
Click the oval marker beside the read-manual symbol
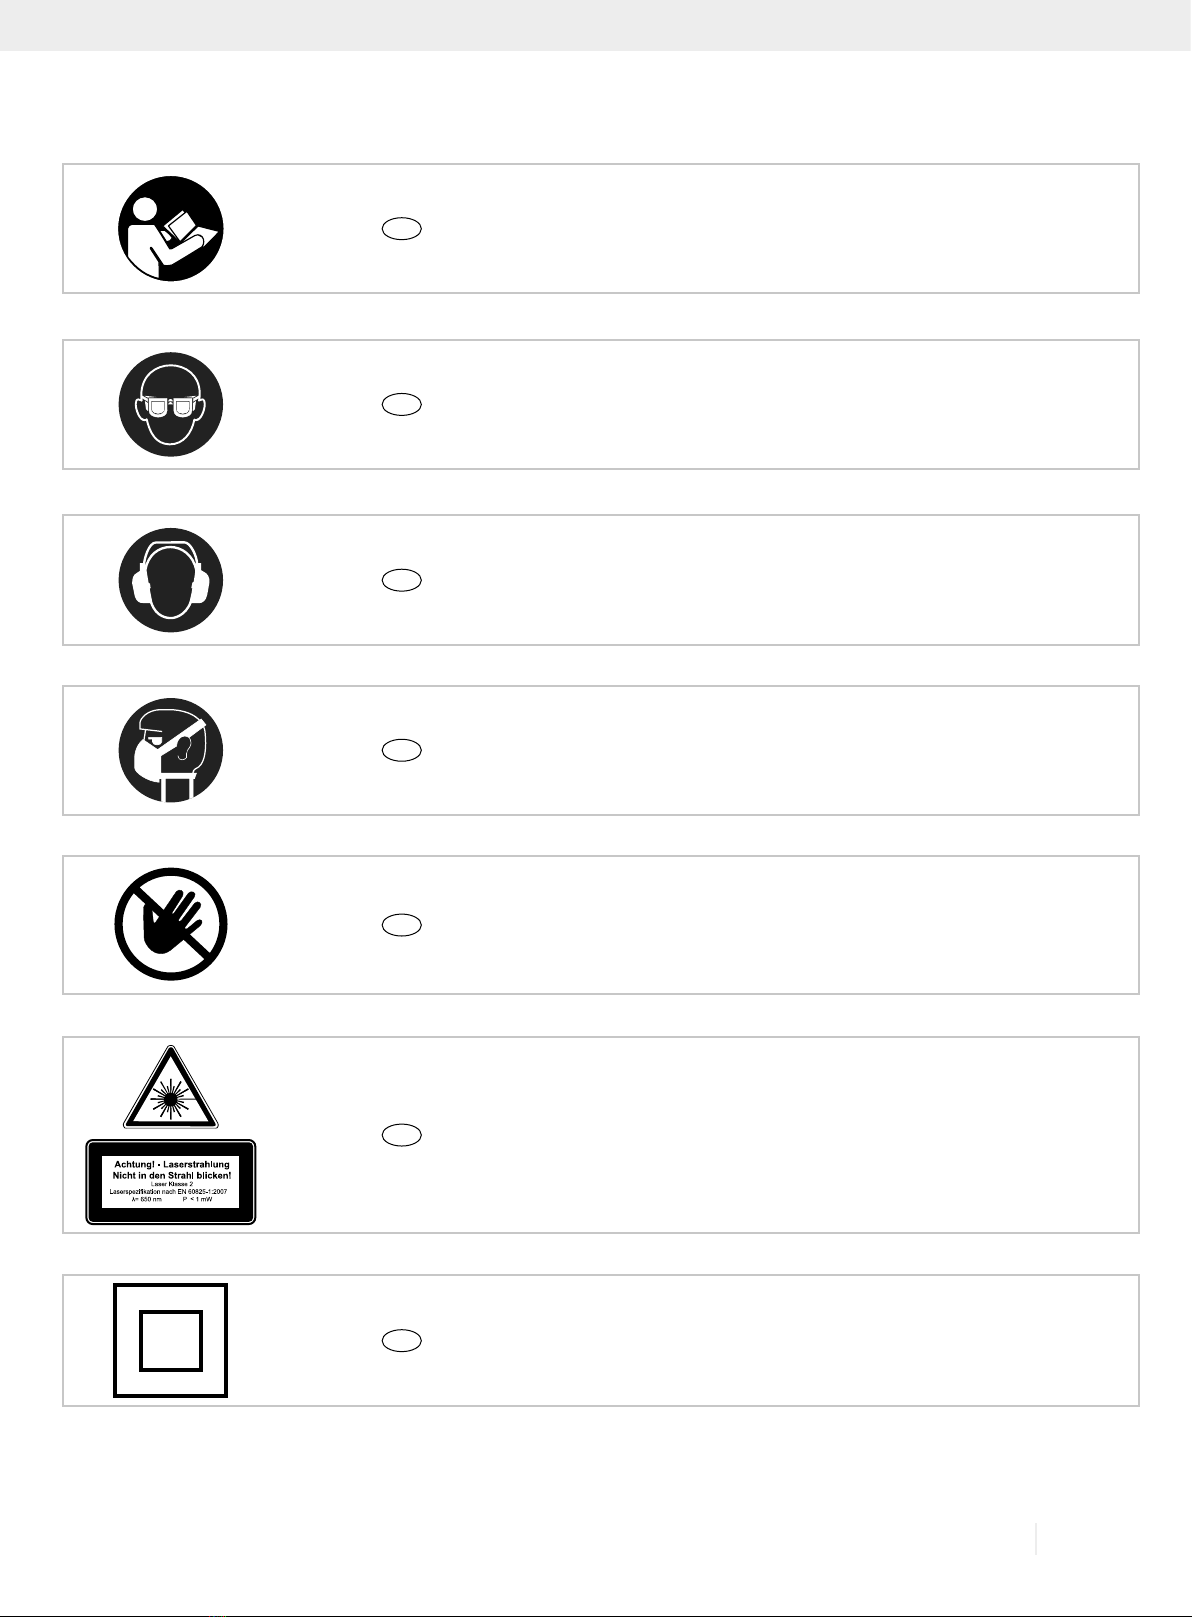[401, 229]
